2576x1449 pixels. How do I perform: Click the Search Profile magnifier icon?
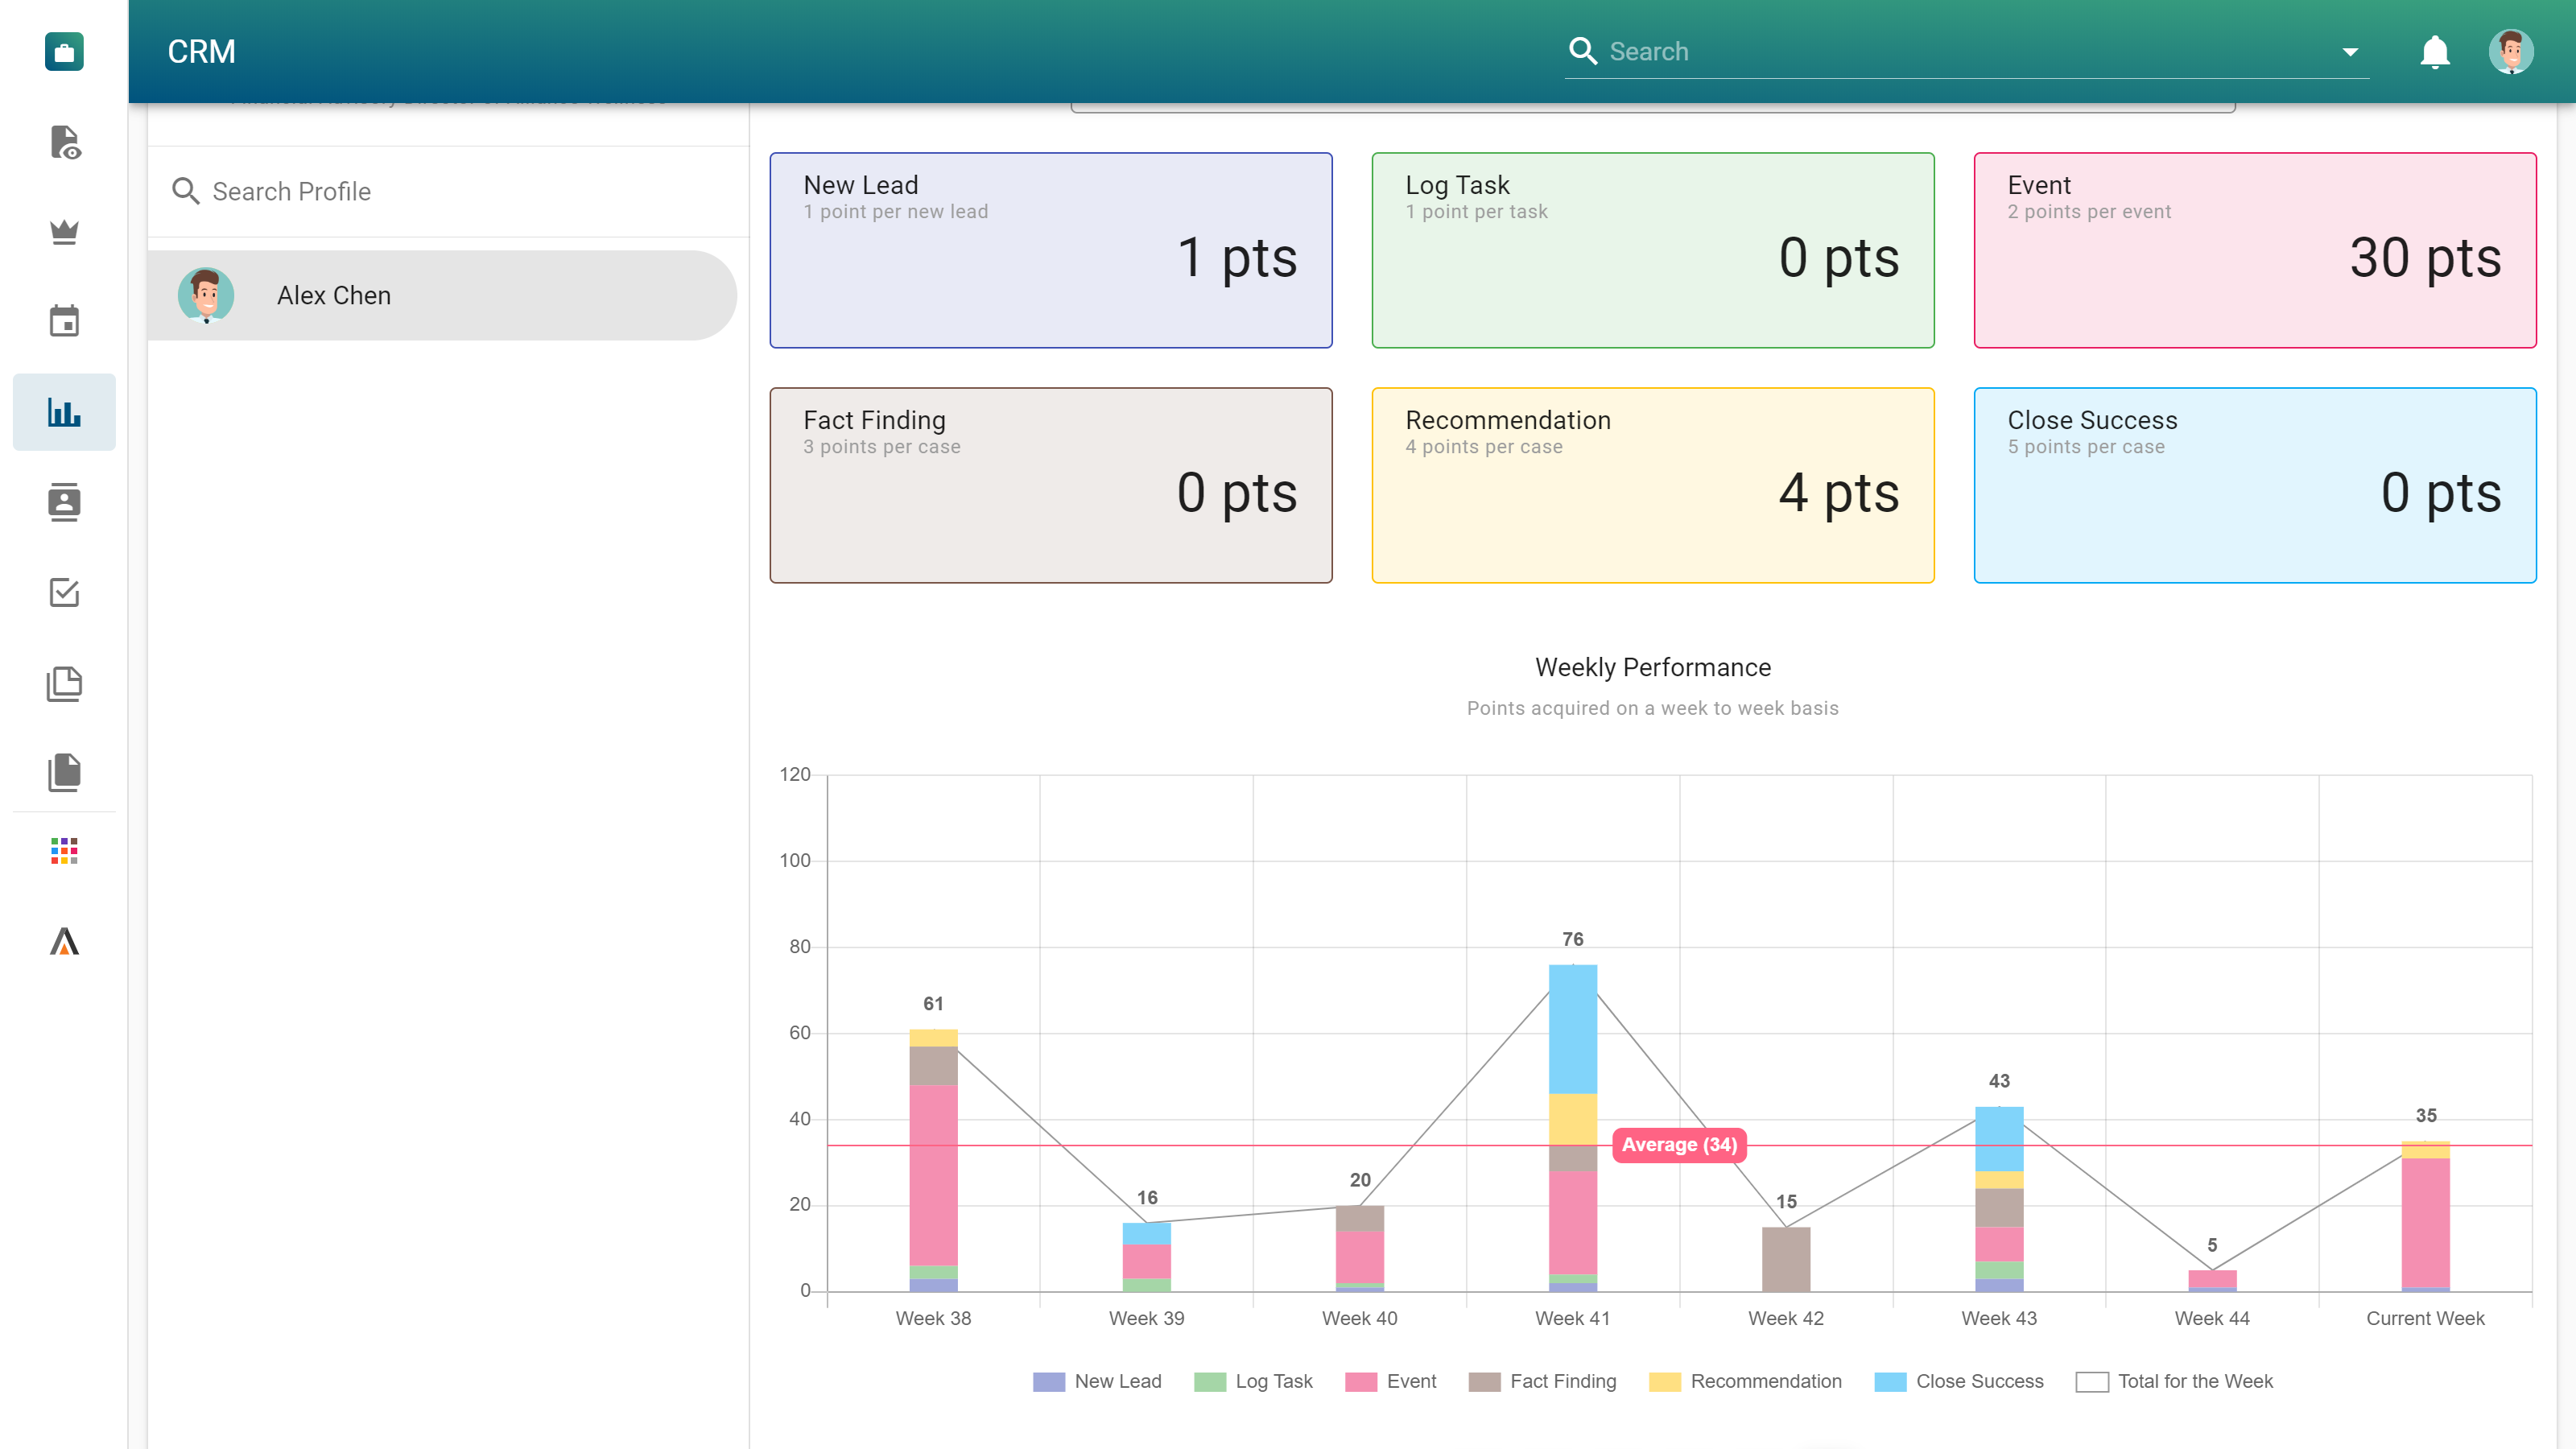click(x=185, y=191)
